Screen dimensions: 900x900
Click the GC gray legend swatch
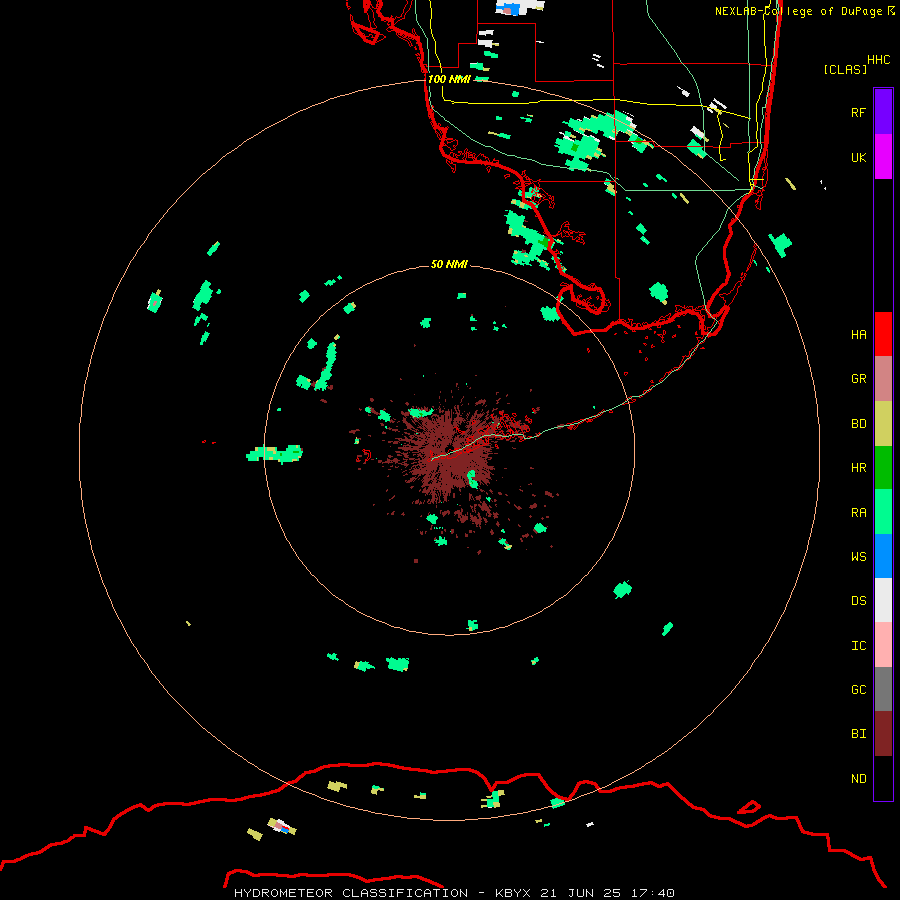point(883,689)
